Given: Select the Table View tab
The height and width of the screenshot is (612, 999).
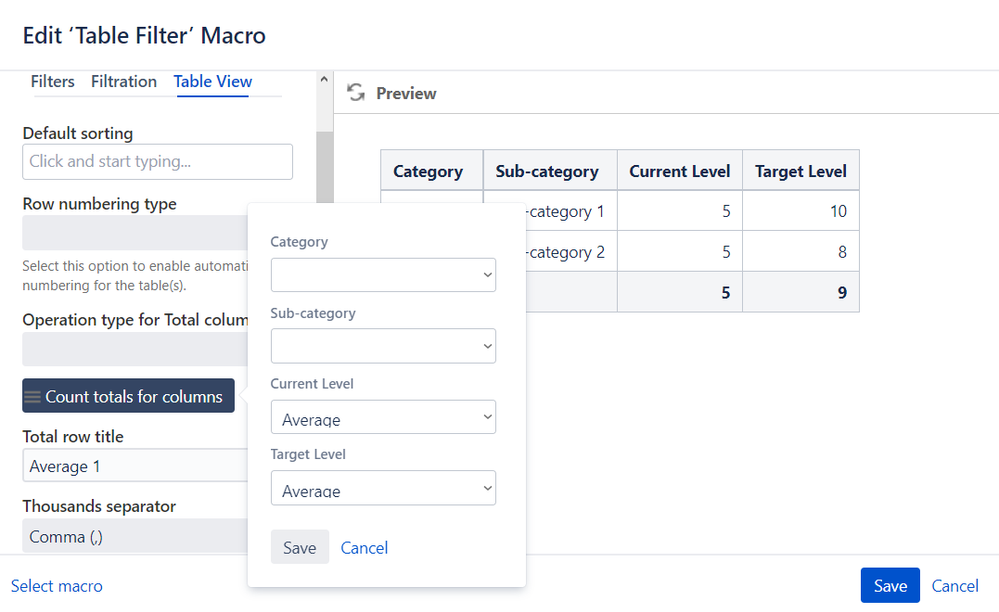Looking at the screenshot, I should (x=213, y=82).
